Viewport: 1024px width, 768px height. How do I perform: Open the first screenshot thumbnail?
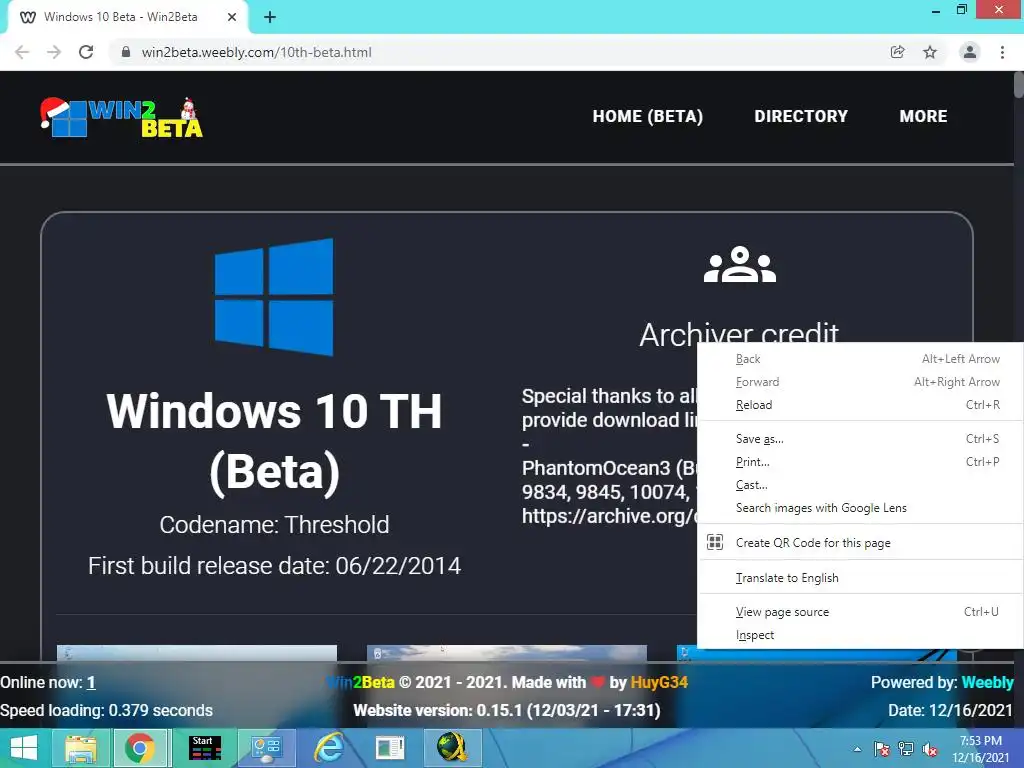click(197, 653)
